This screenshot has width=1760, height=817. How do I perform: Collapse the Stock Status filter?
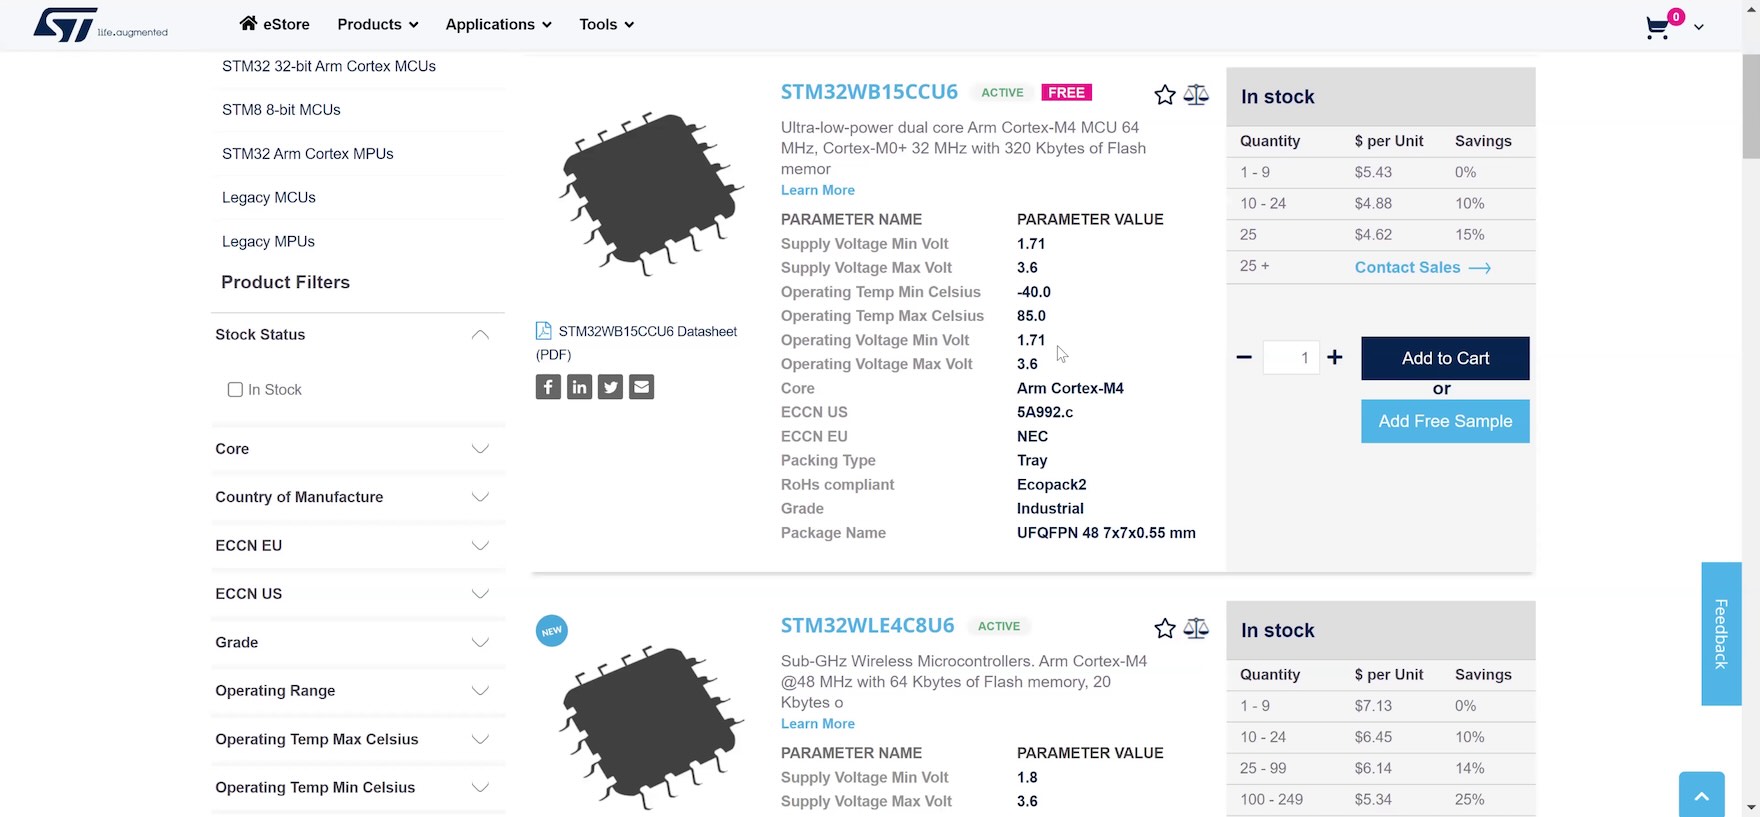click(480, 335)
